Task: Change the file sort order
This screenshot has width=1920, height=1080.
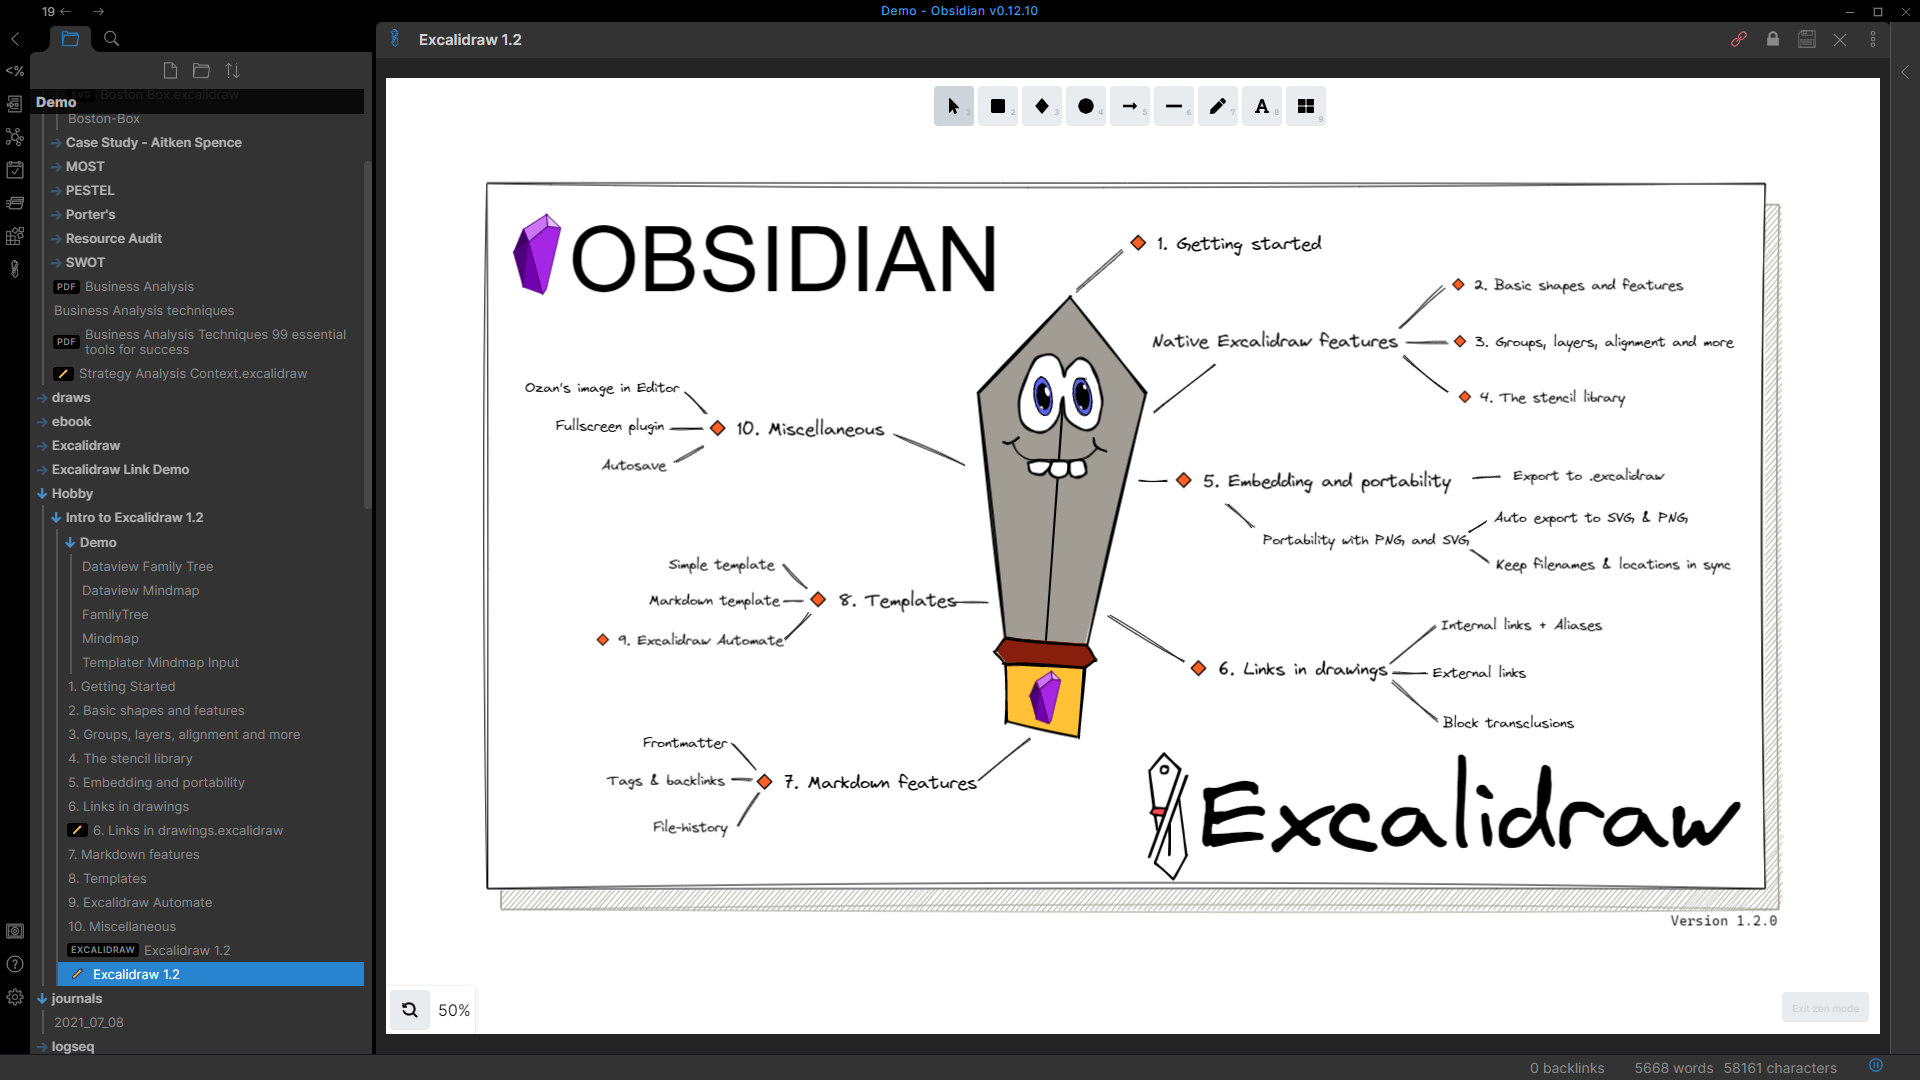Action: pos(232,71)
